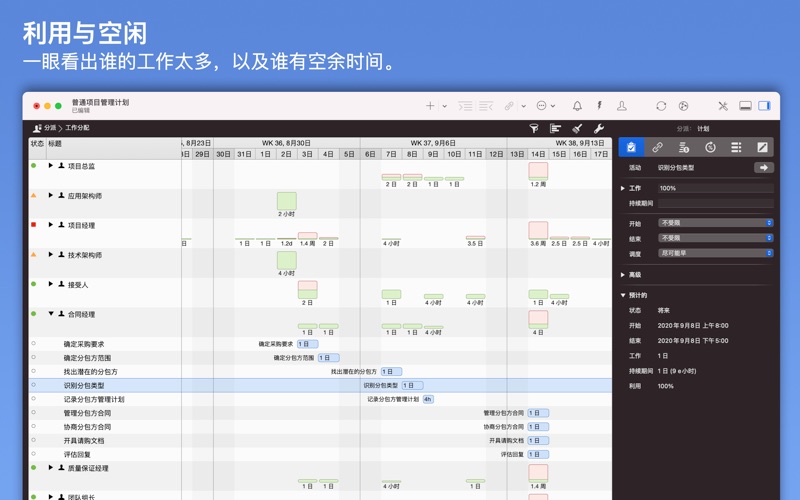Expand the 项目总监 resource row
The width and height of the screenshot is (800, 500).
[51, 166]
